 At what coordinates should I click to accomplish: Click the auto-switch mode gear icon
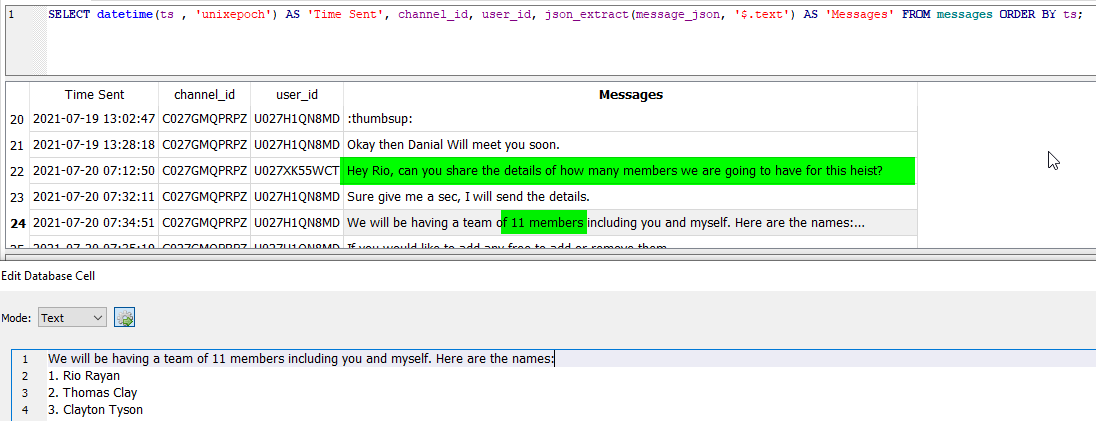coord(124,318)
